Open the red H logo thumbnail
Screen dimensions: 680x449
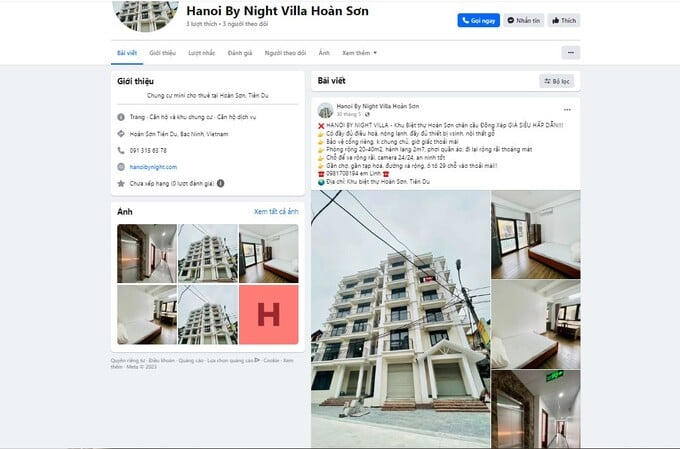pyautogui.click(x=268, y=315)
